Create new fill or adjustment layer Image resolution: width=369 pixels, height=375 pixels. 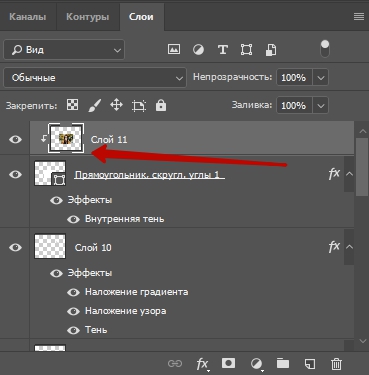pos(256,364)
